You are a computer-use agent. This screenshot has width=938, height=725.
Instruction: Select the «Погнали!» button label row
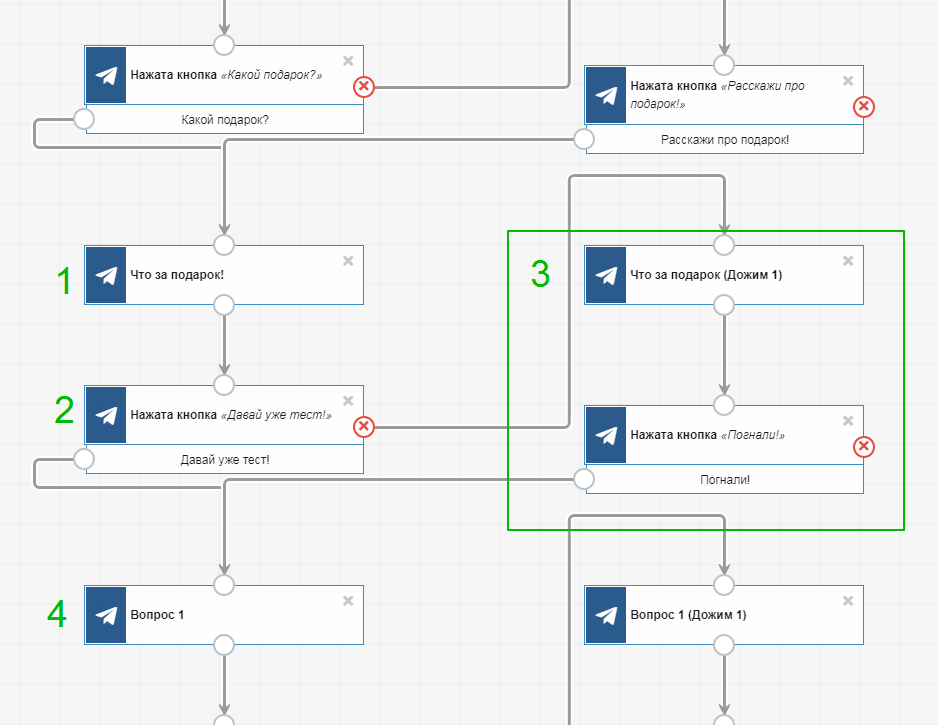(725, 480)
